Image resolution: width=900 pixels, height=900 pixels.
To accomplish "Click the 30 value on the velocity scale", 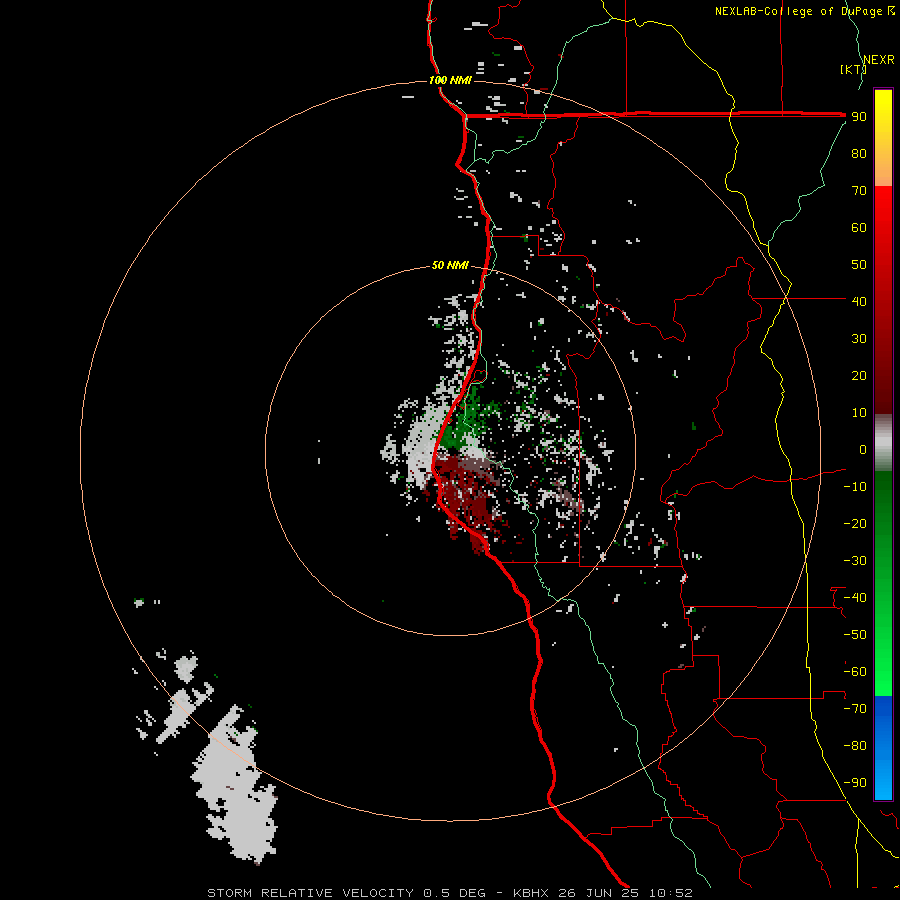I will 859,339.
